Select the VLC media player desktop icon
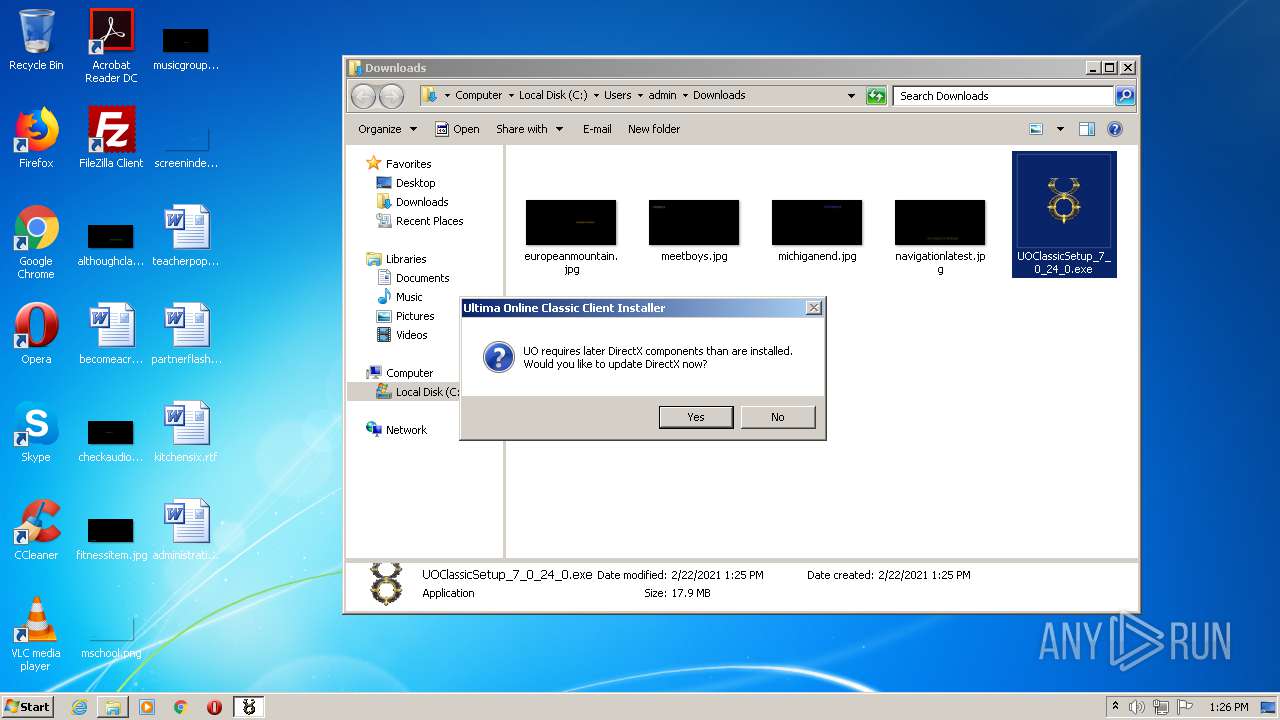 pyautogui.click(x=36, y=634)
